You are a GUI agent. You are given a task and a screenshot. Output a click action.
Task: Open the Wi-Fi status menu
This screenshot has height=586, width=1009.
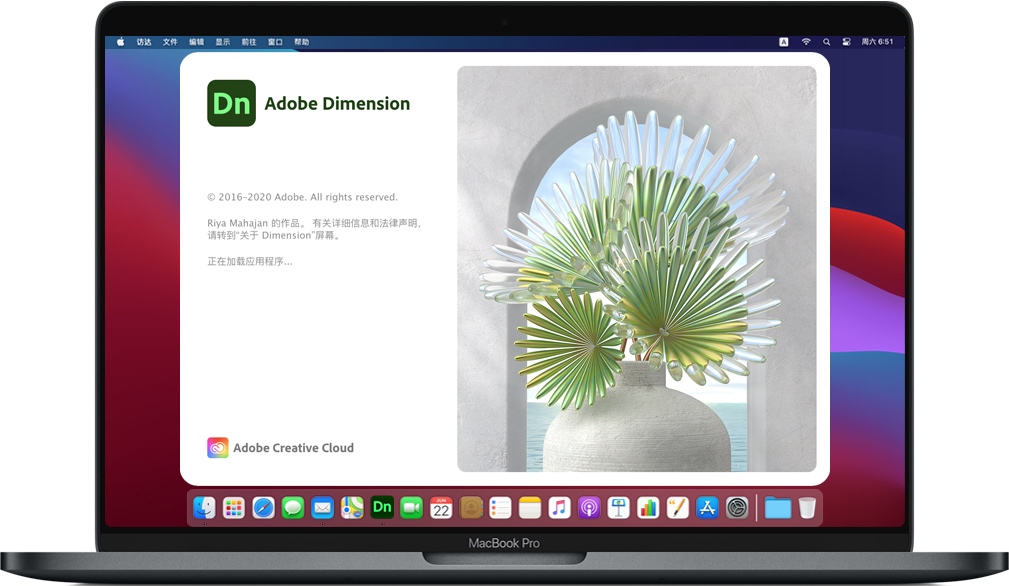(806, 42)
